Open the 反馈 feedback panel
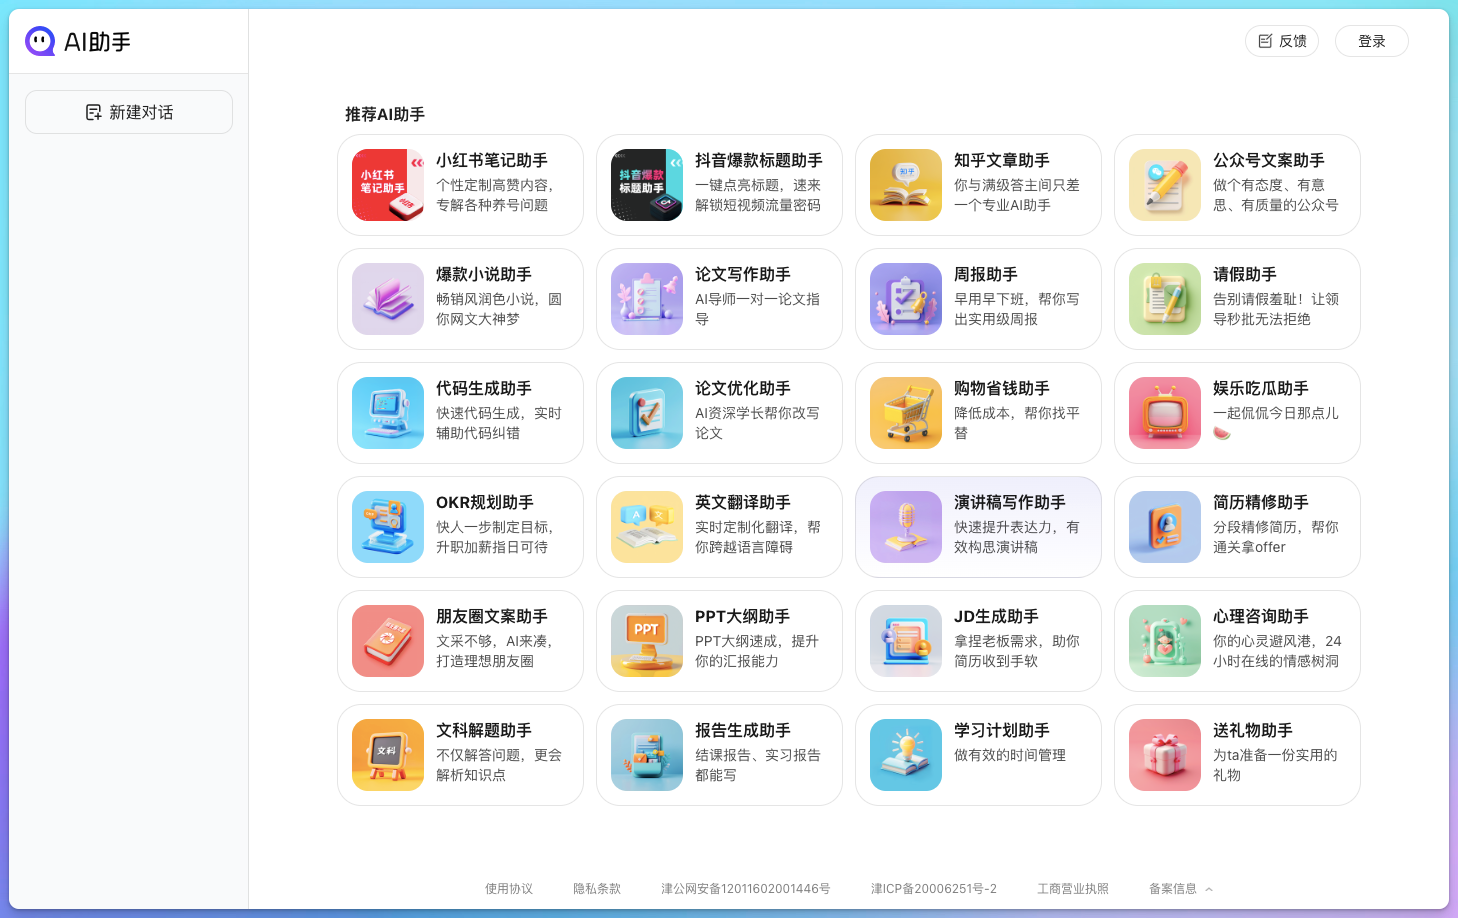The height and width of the screenshot is (918, 1458). (x=1281, y=41)
